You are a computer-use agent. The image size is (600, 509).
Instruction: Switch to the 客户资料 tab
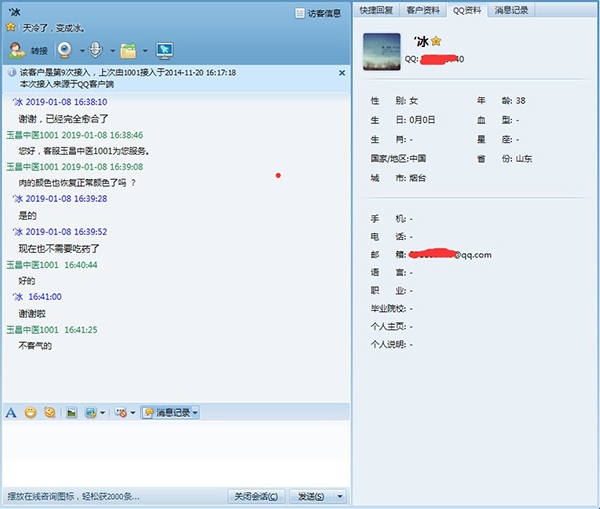(x=423, y=10)
